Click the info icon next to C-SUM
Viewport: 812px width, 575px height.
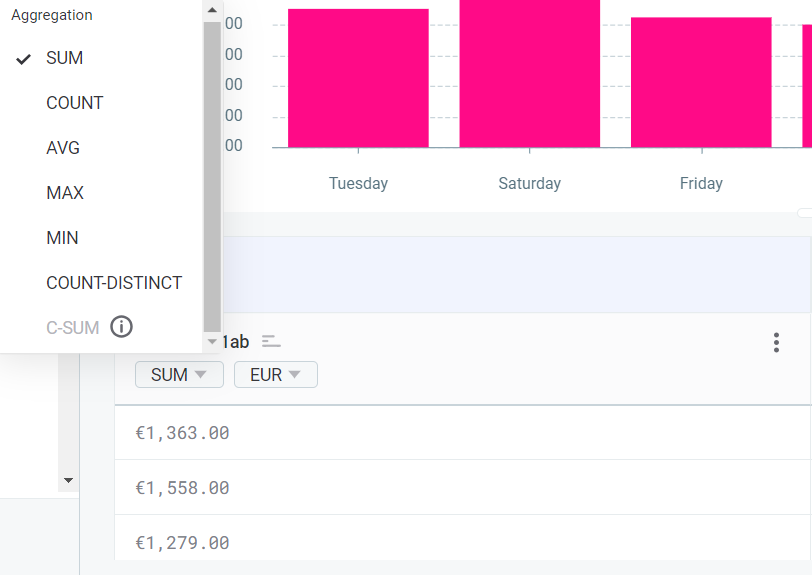pyautogui.click(x=121, y=327)
